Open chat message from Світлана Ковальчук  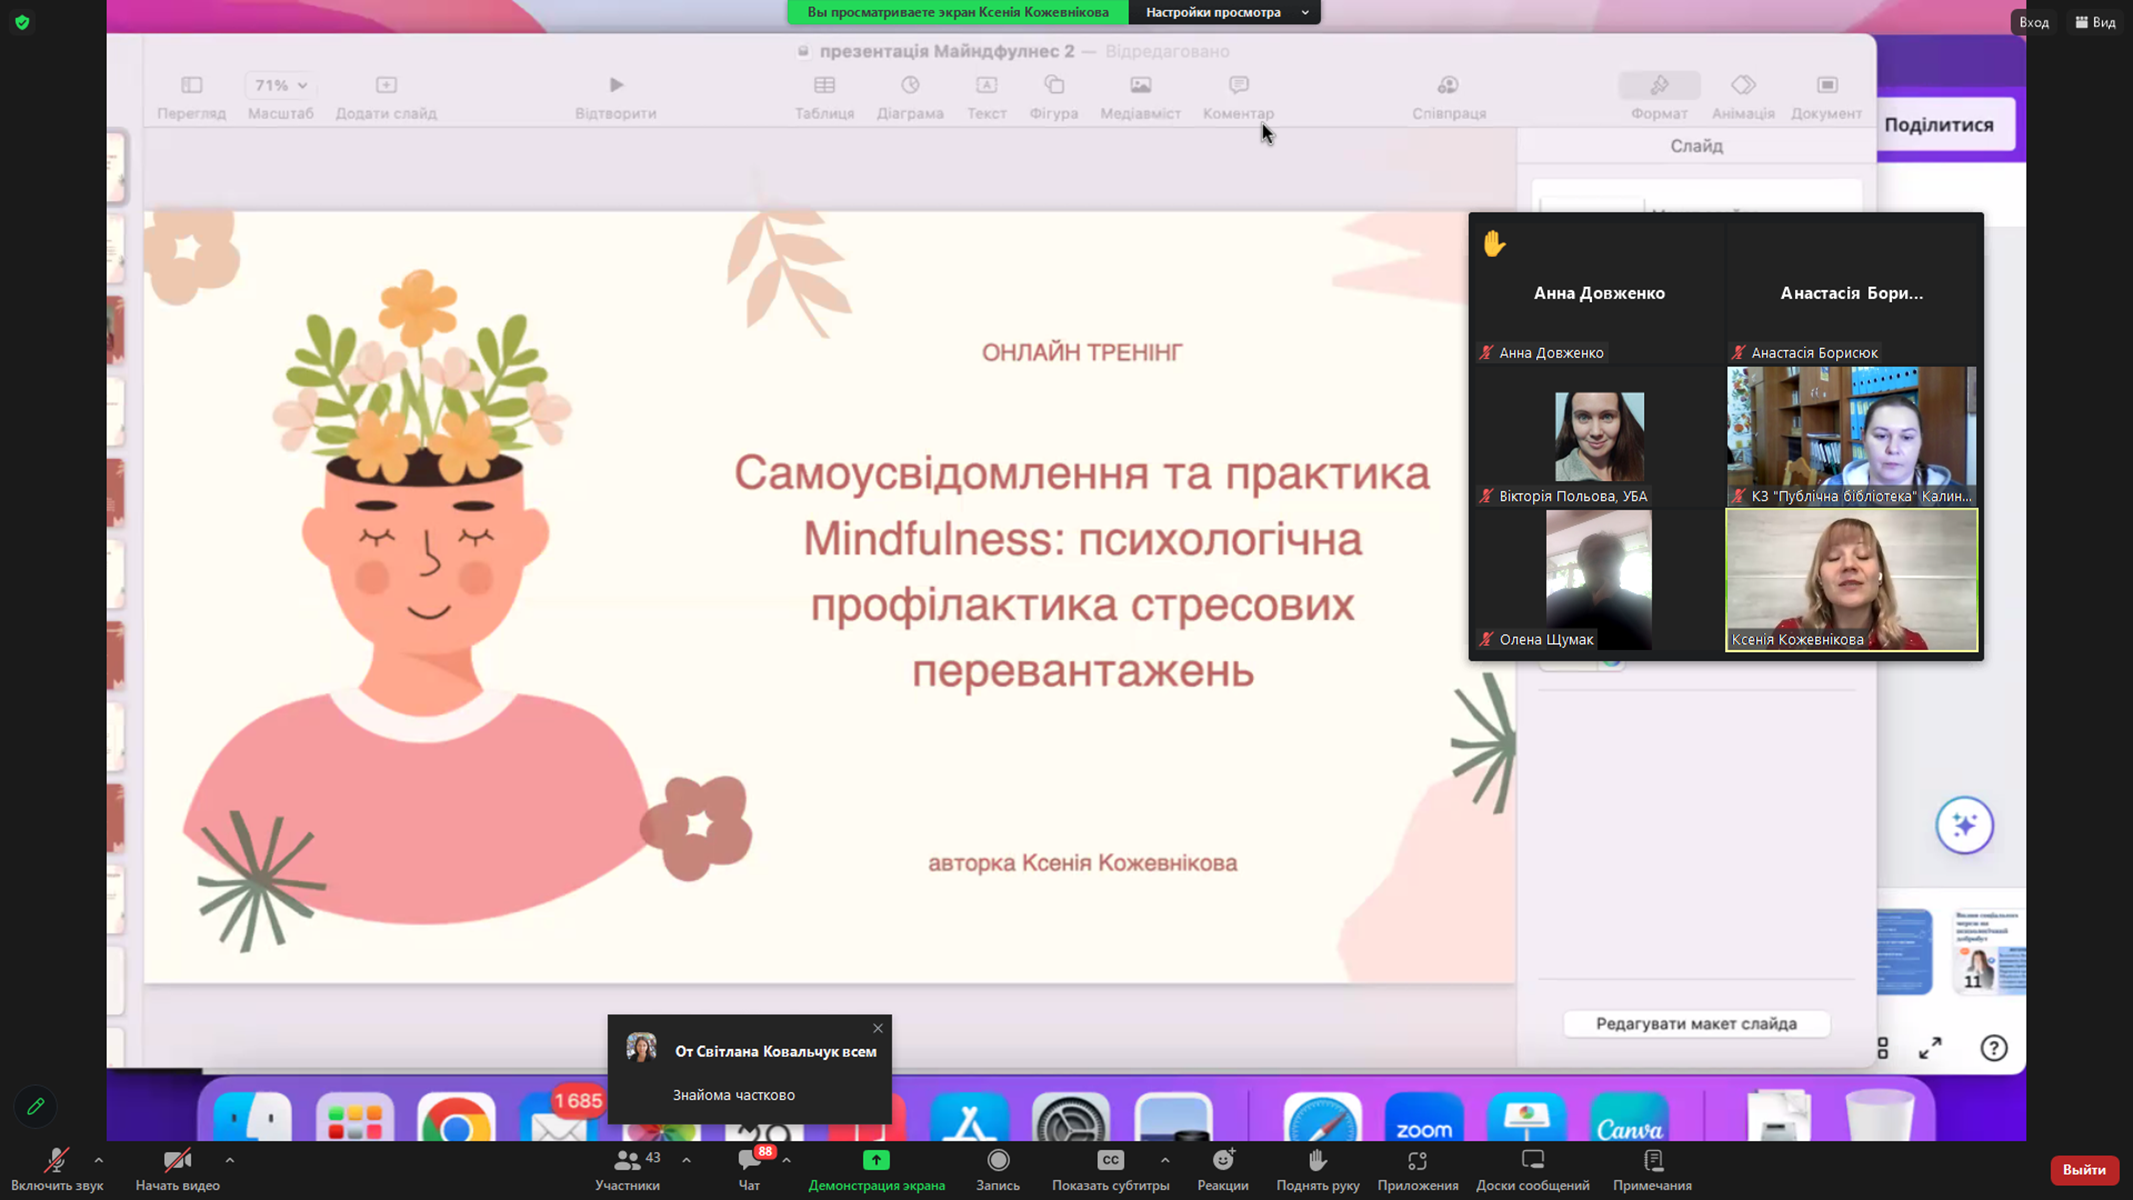pos(750,1070)
